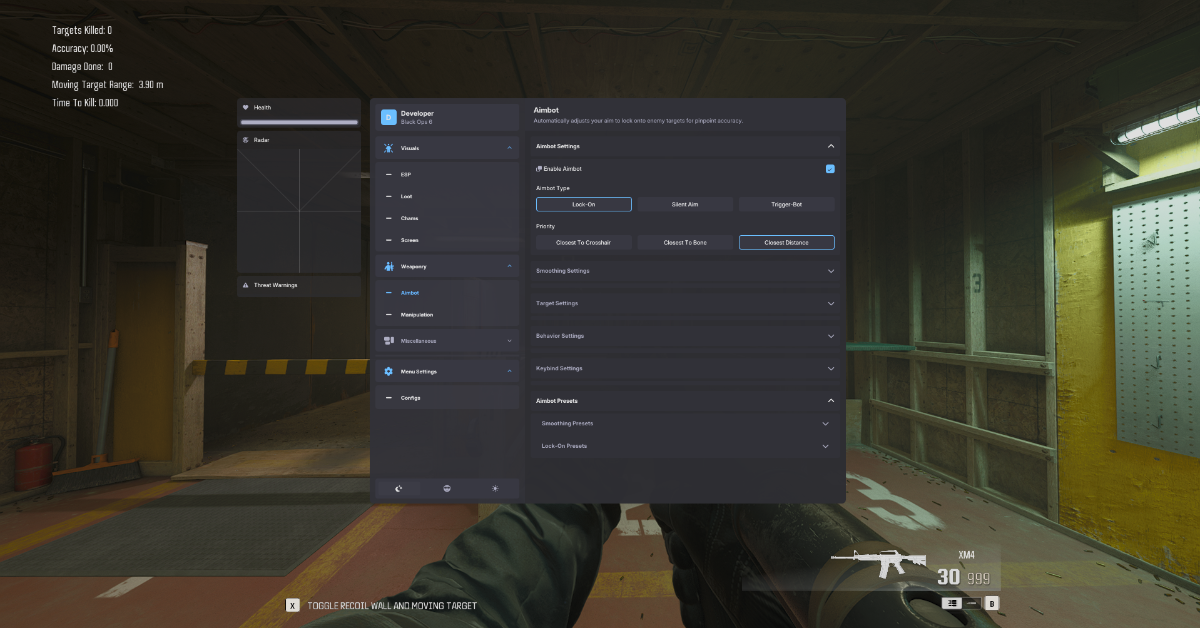Expand the Smoothing Settings section

[684, 271]
